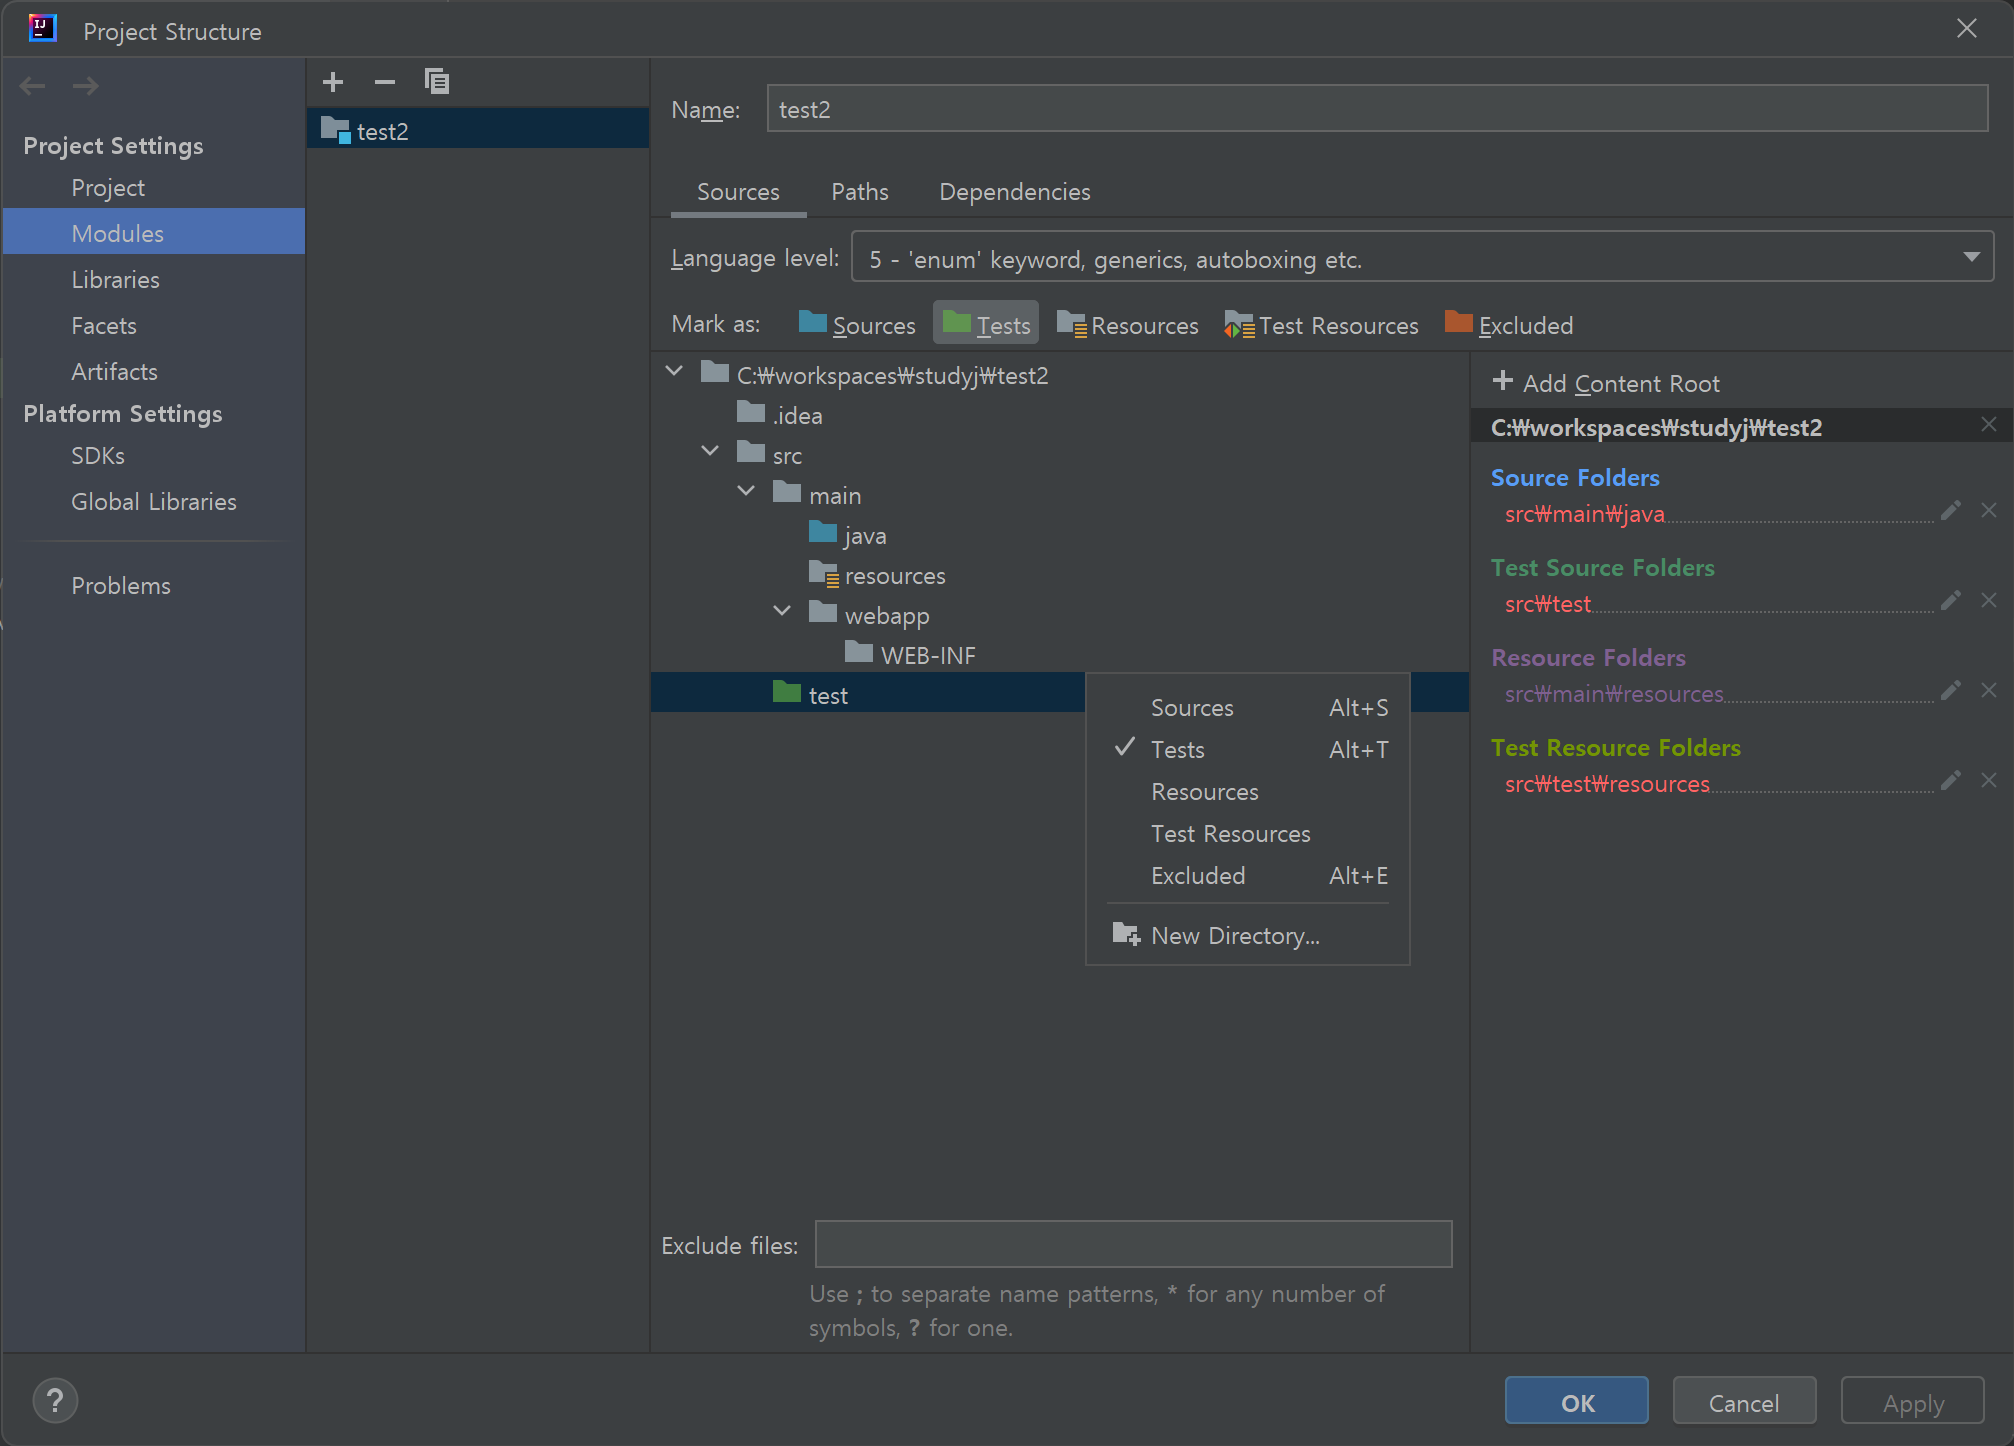
Task: Click the OK button
Action: click(x=1576, y=1402)
